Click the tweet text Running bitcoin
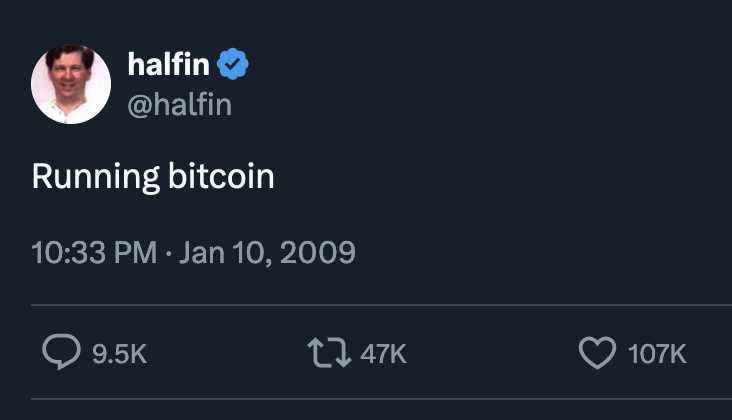 pyautogui.click(x=153, y=176)
